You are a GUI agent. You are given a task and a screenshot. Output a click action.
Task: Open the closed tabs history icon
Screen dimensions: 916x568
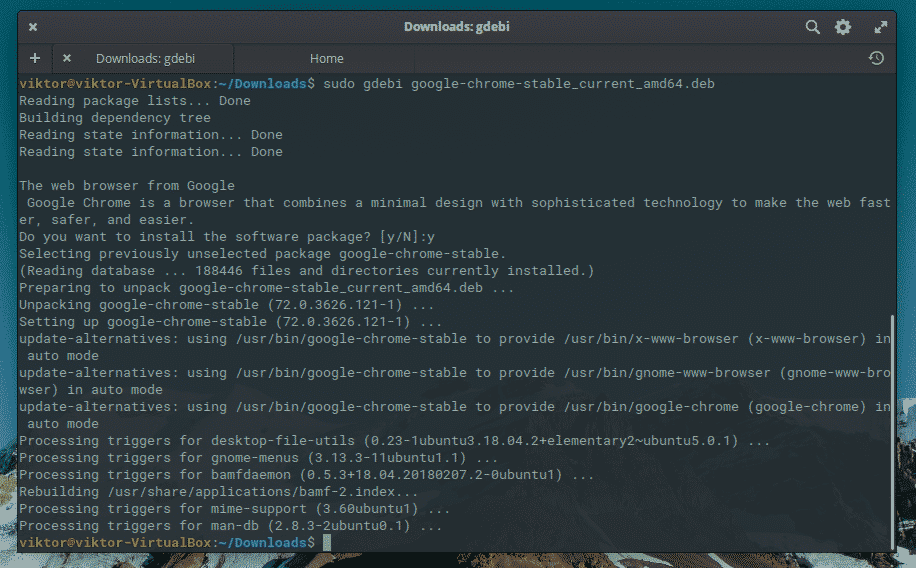coord(876,58)
